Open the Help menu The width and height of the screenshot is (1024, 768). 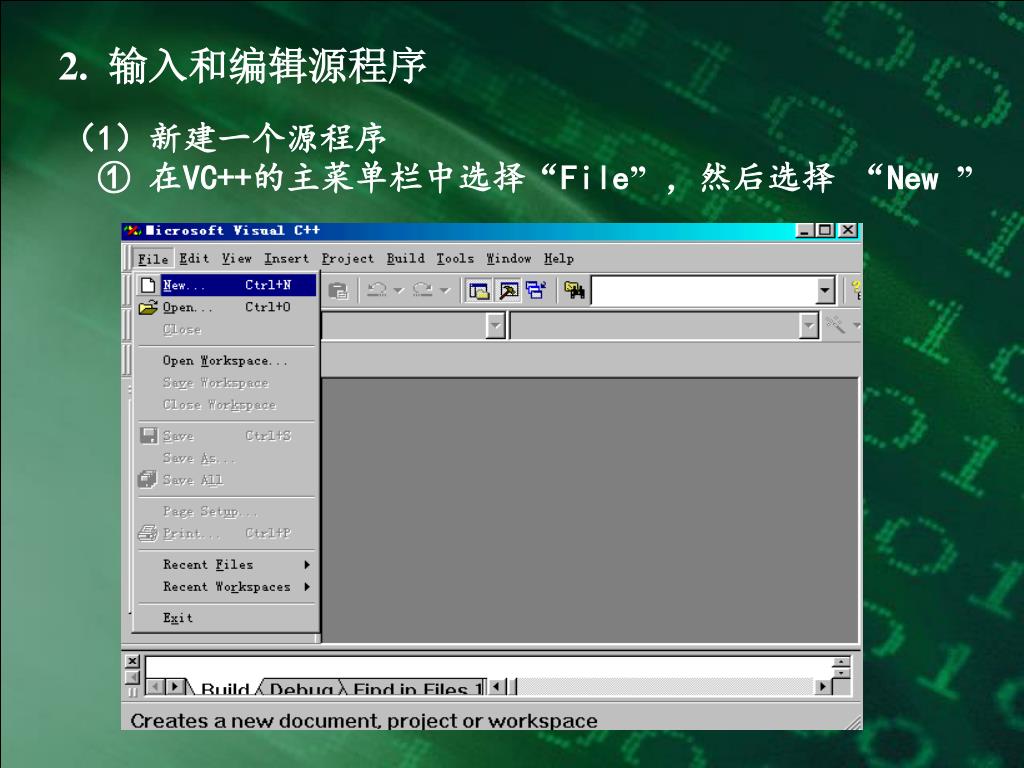(558, 259)
